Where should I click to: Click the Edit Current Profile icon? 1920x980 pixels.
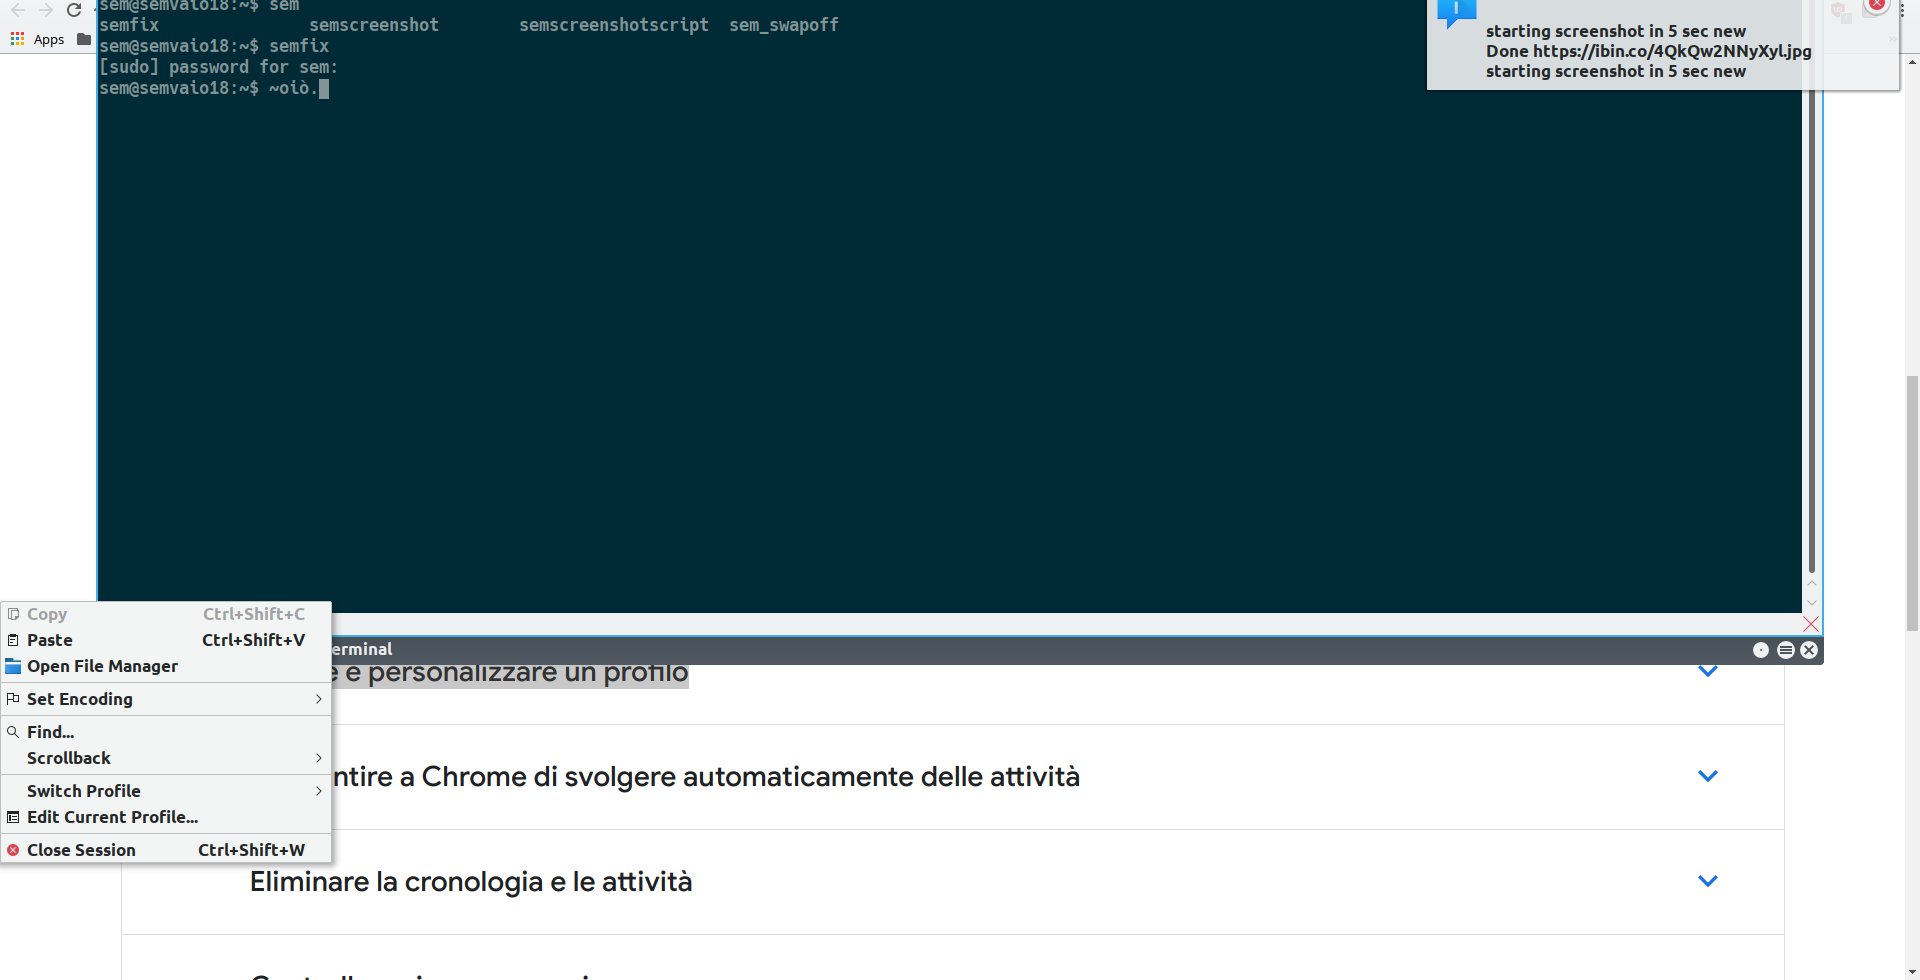pos(13,817)
